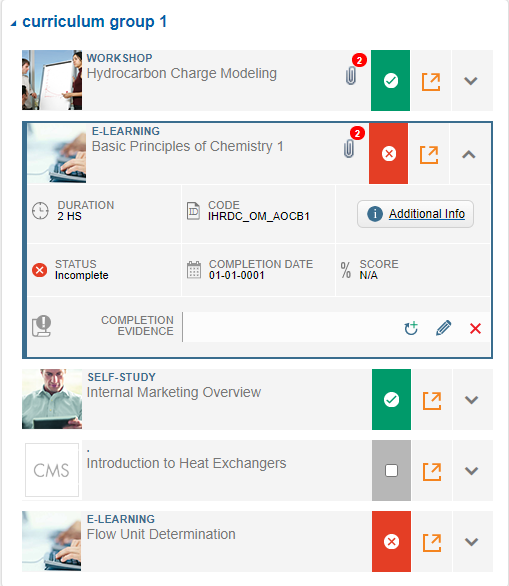Launch Hydrocarbon Charge Modeling via open-external icon
This screenshot has width=509, height=586.
(431, 81)
